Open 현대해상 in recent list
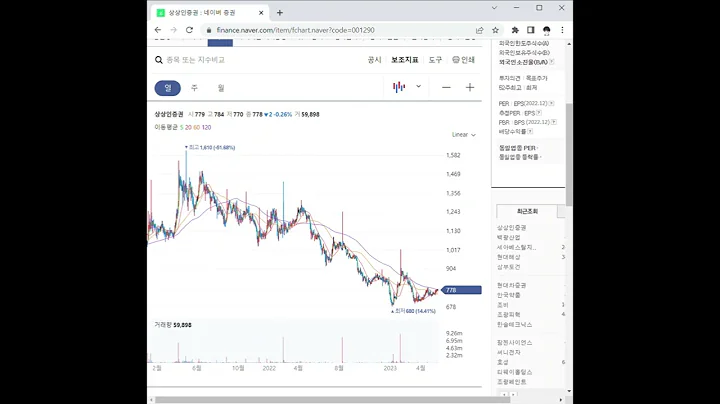The width and height of the screenshot is (720, 404). (509, 257)
